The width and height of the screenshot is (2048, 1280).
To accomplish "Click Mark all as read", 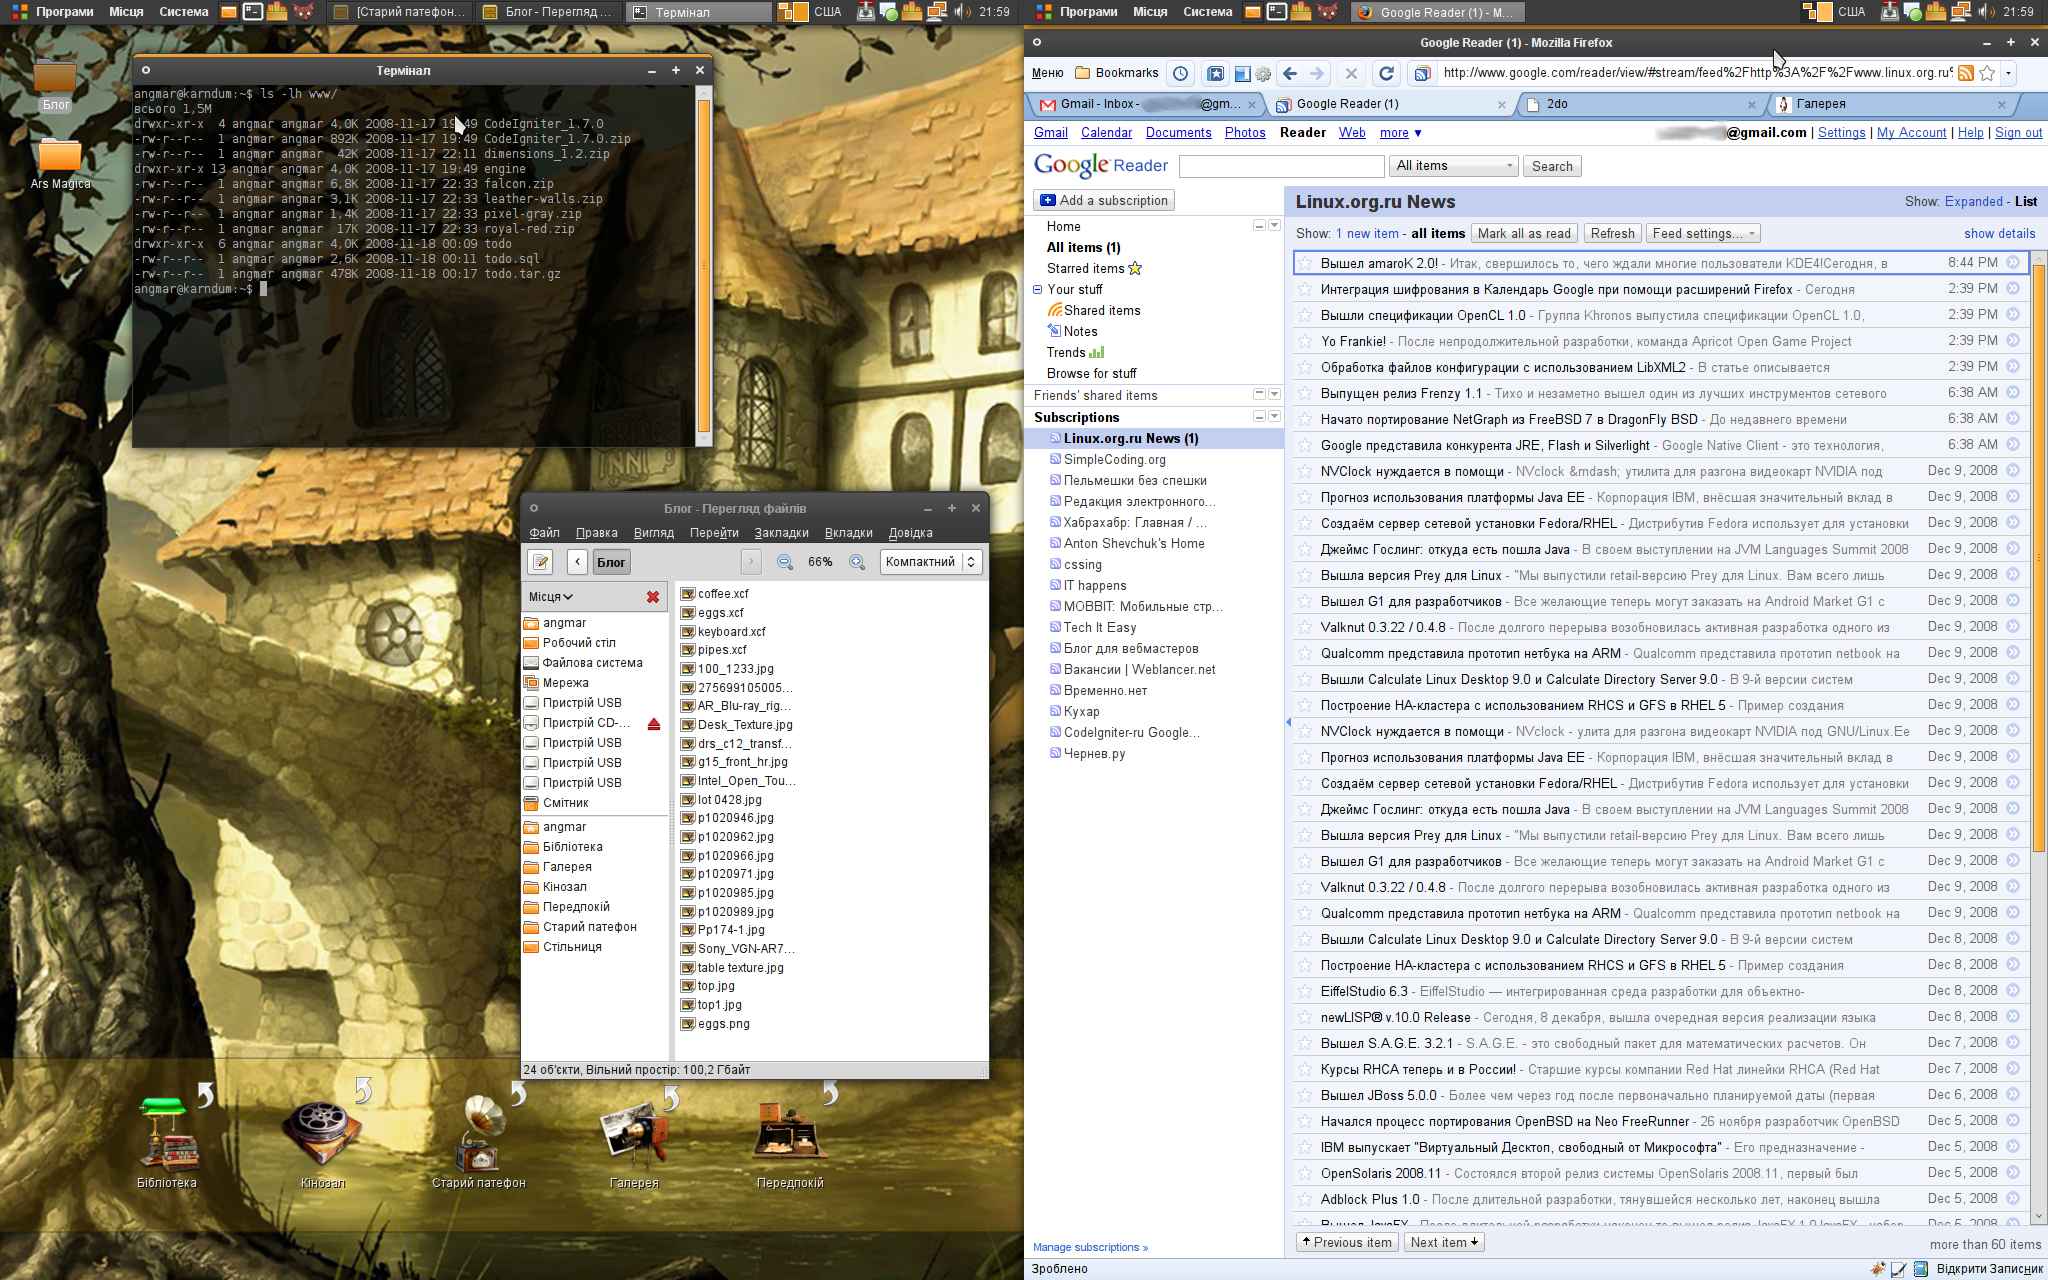I will (1524, 233).
